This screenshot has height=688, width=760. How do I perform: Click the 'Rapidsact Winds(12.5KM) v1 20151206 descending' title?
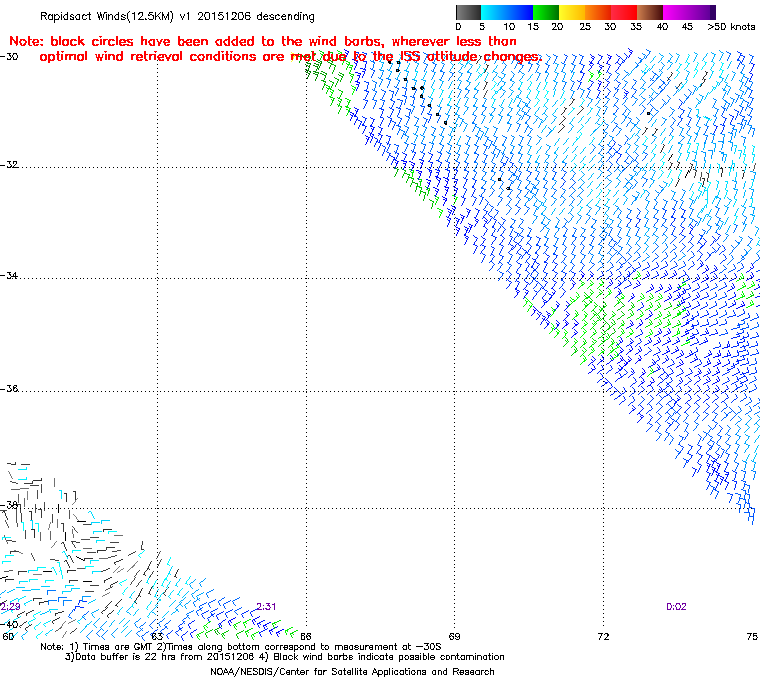pyautogui.click(x=177, y=16)
